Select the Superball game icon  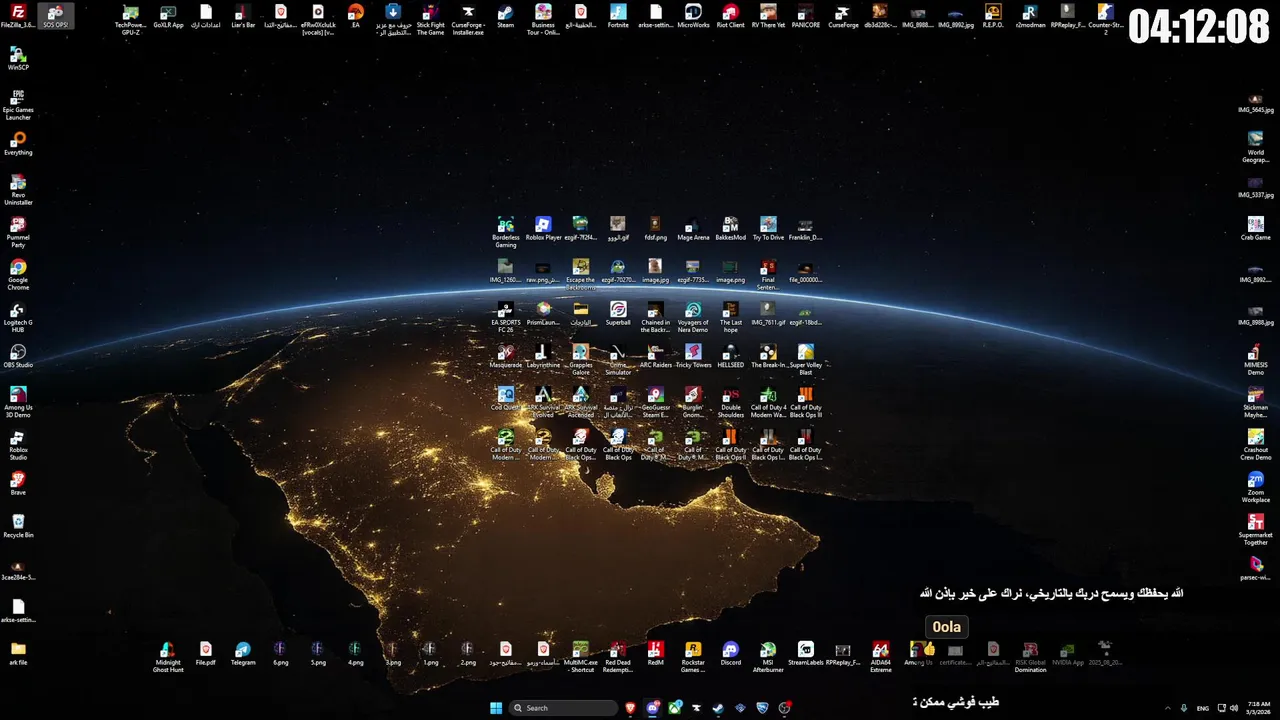pyautogui.click(x=618, y=314)
